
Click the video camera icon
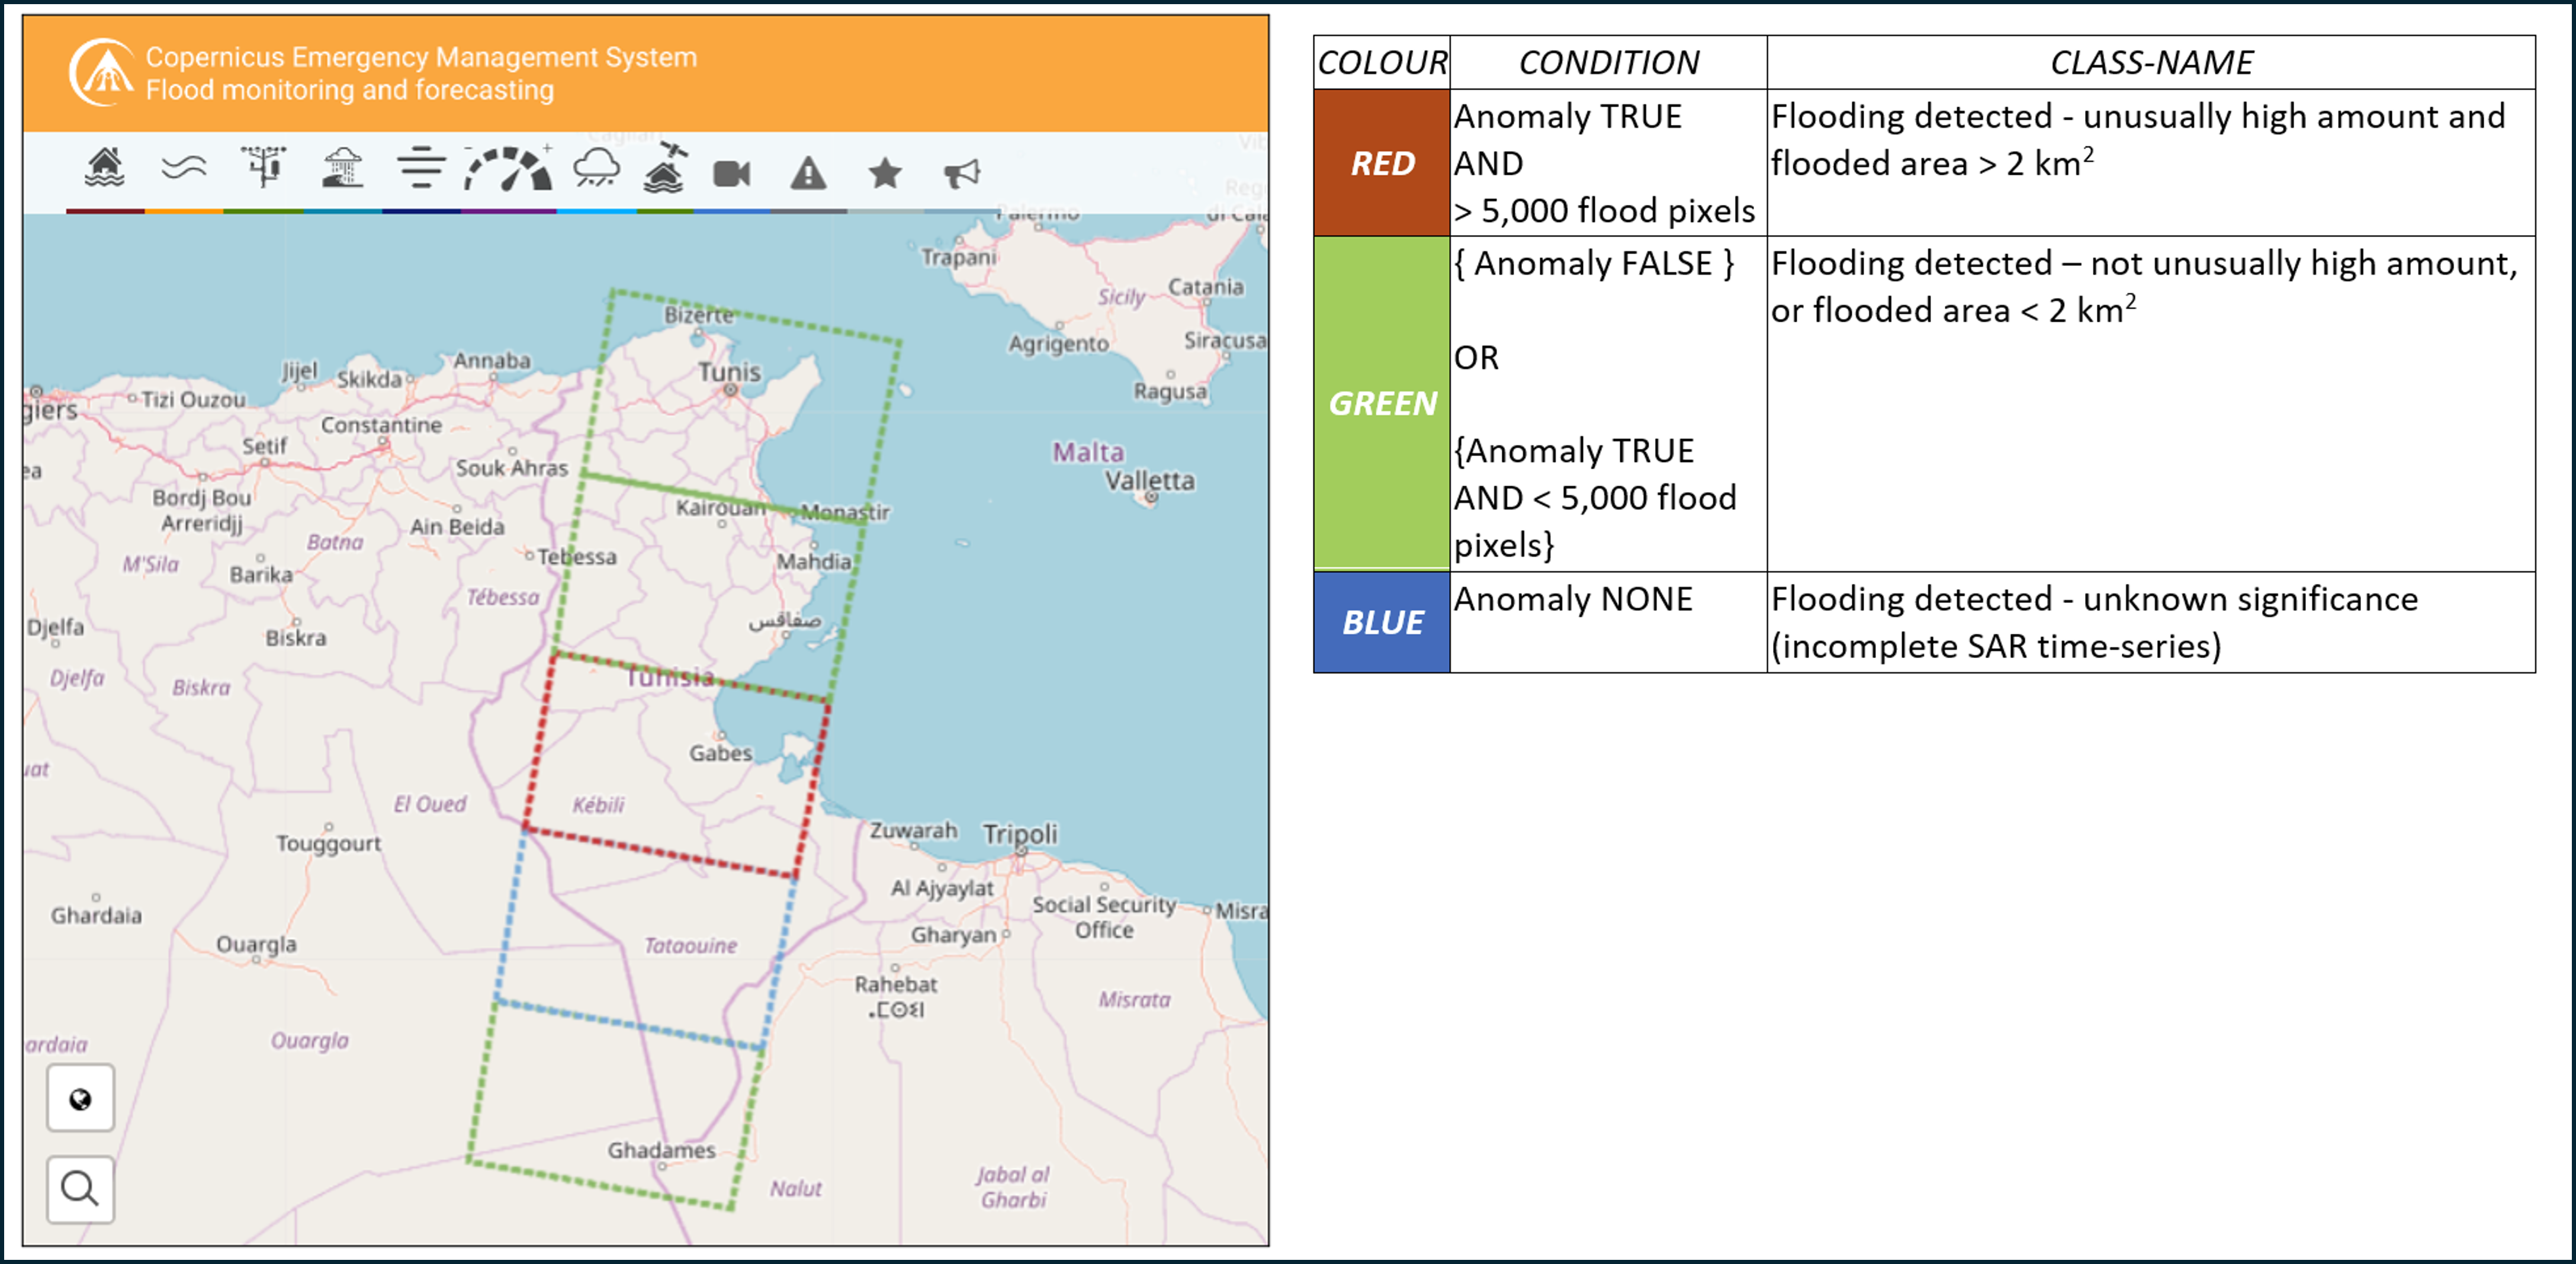click(731, 174)
